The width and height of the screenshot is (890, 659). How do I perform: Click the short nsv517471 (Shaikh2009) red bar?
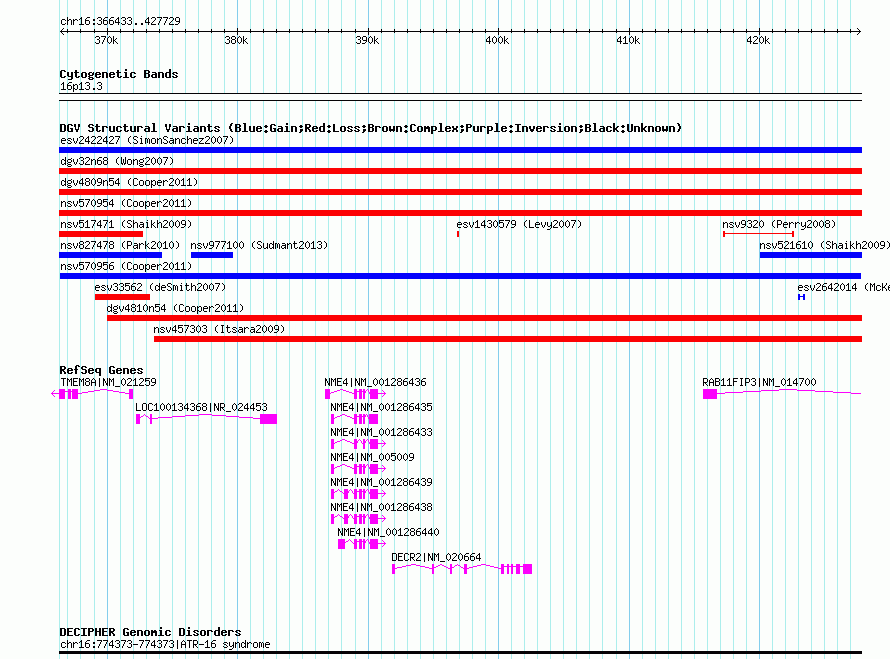101,234
